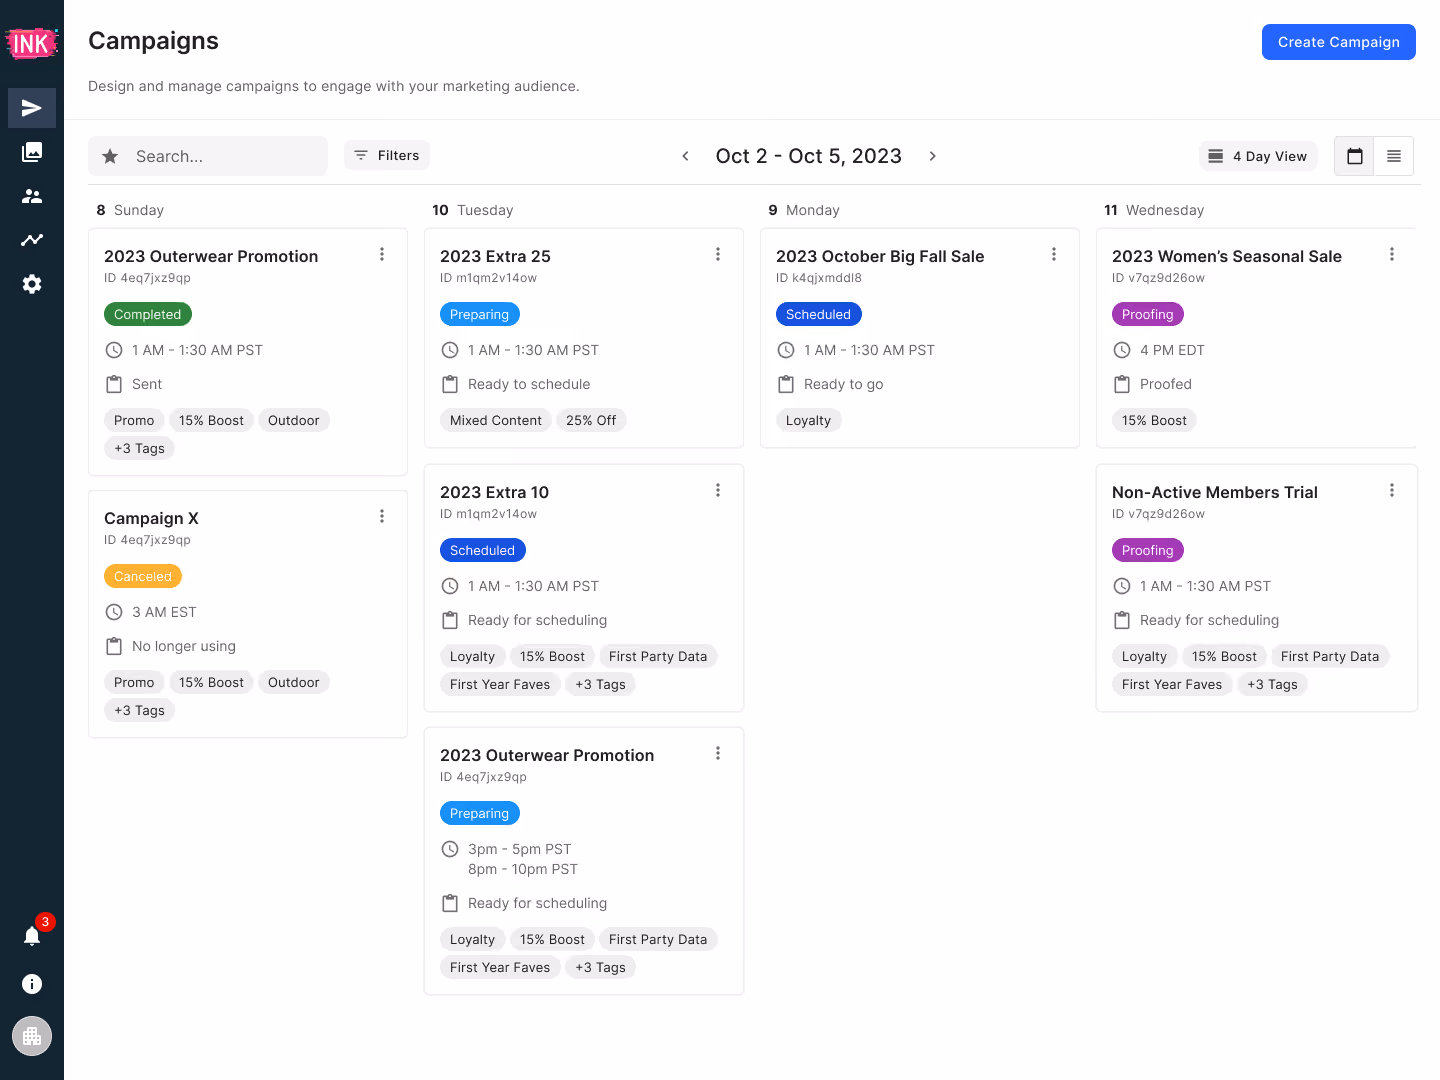Open organization building avatar icon
This screenshot has height=1080, width=1440.
pyautogui.click(x=32, y=1036)
